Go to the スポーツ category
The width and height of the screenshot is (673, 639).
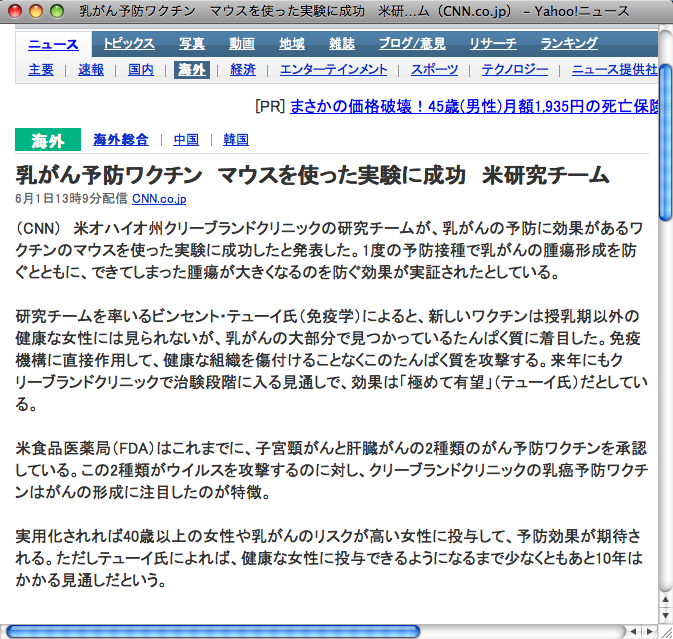[x=434, y=70]
